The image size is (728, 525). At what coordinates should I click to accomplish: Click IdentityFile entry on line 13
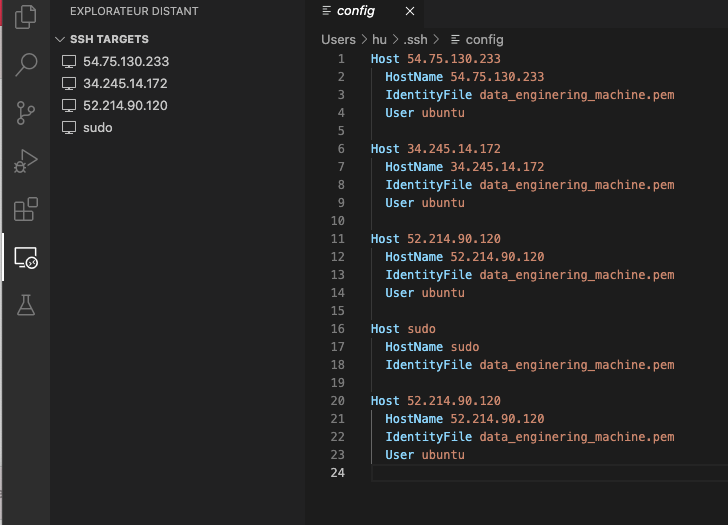(x=530, y=275)
